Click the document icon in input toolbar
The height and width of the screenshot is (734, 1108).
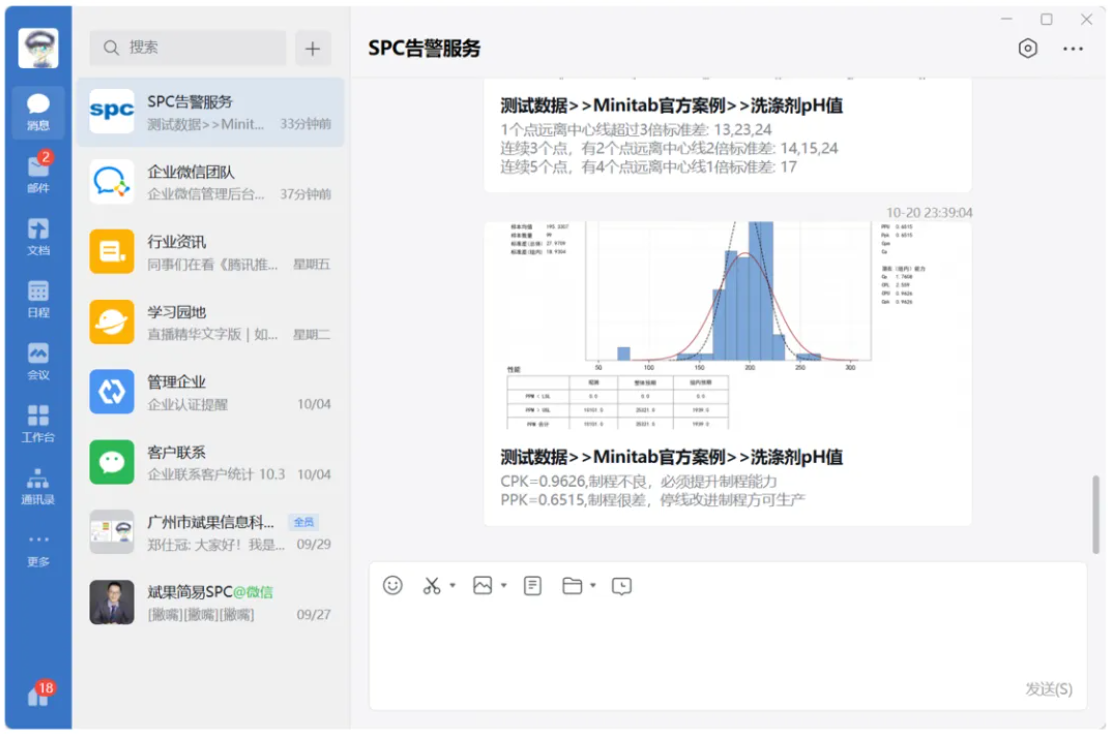pos(533,586)
